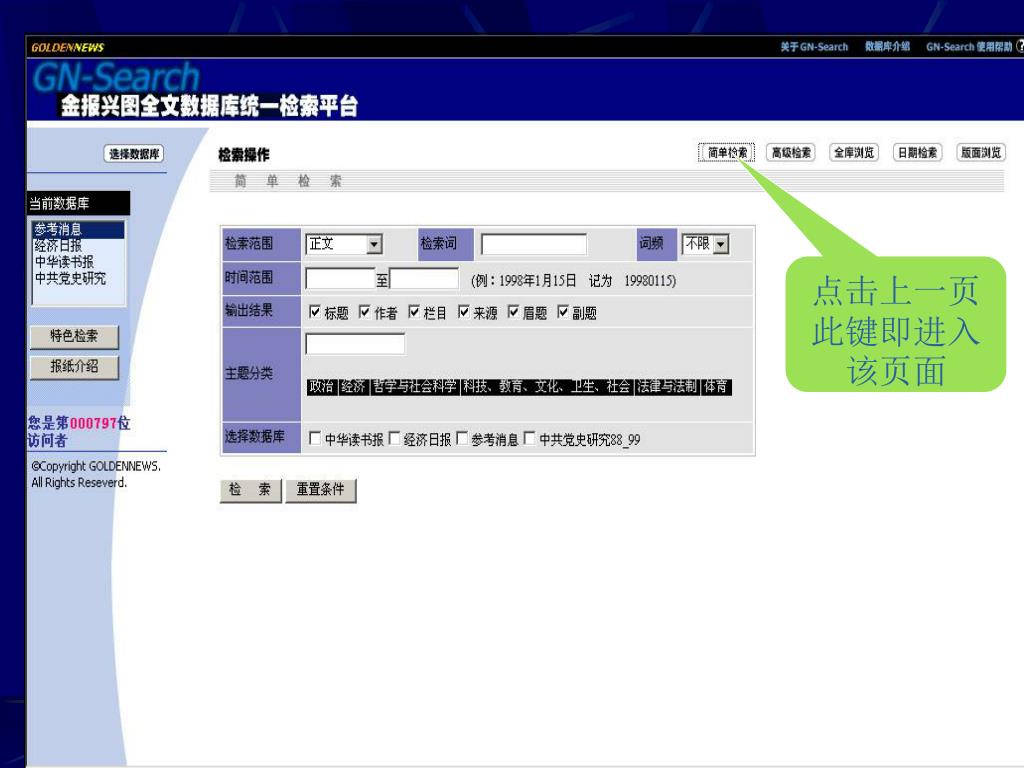Uncheck the 眉题 output checkbox
The width and height of the screenshot is (1024, 768).
pos(513,312)
